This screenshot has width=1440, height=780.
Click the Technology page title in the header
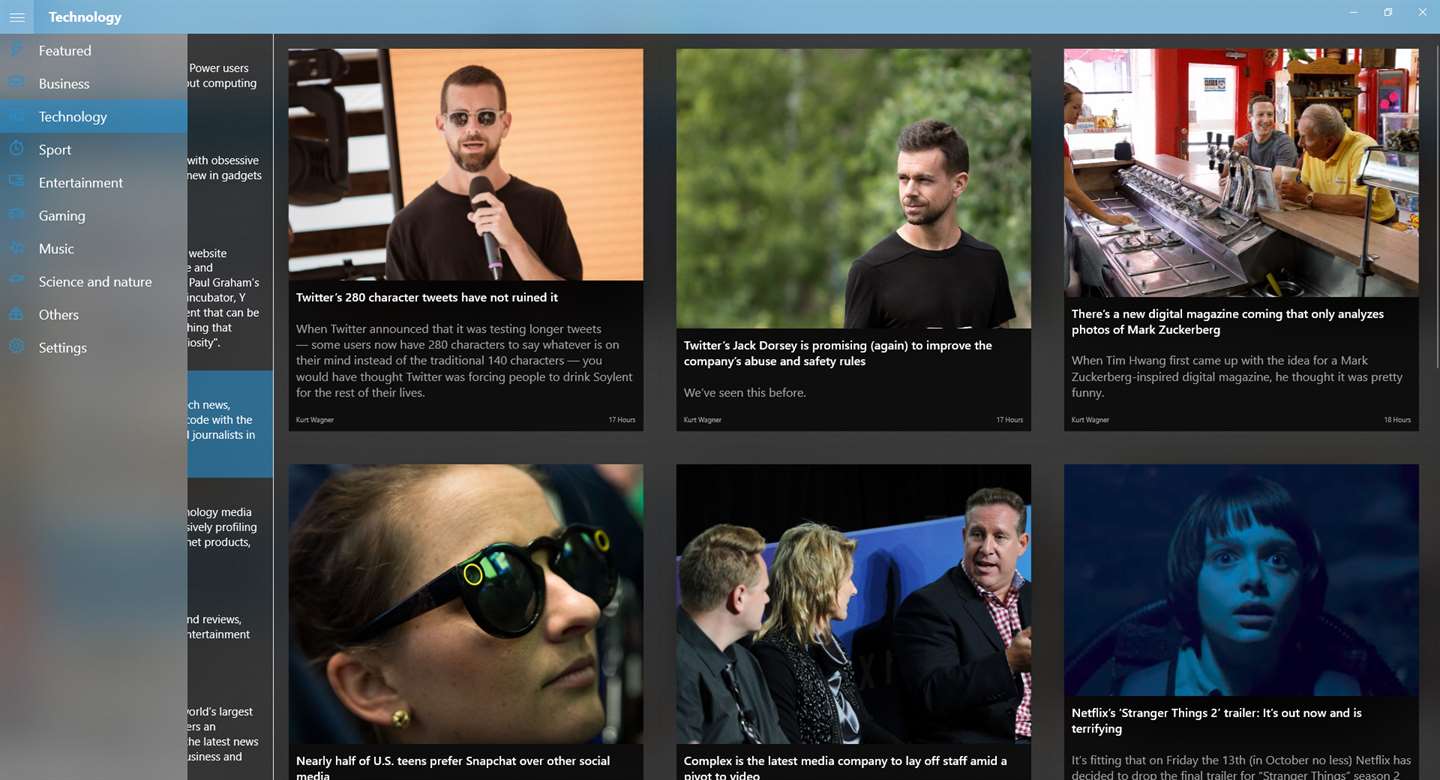coord(85,17)
